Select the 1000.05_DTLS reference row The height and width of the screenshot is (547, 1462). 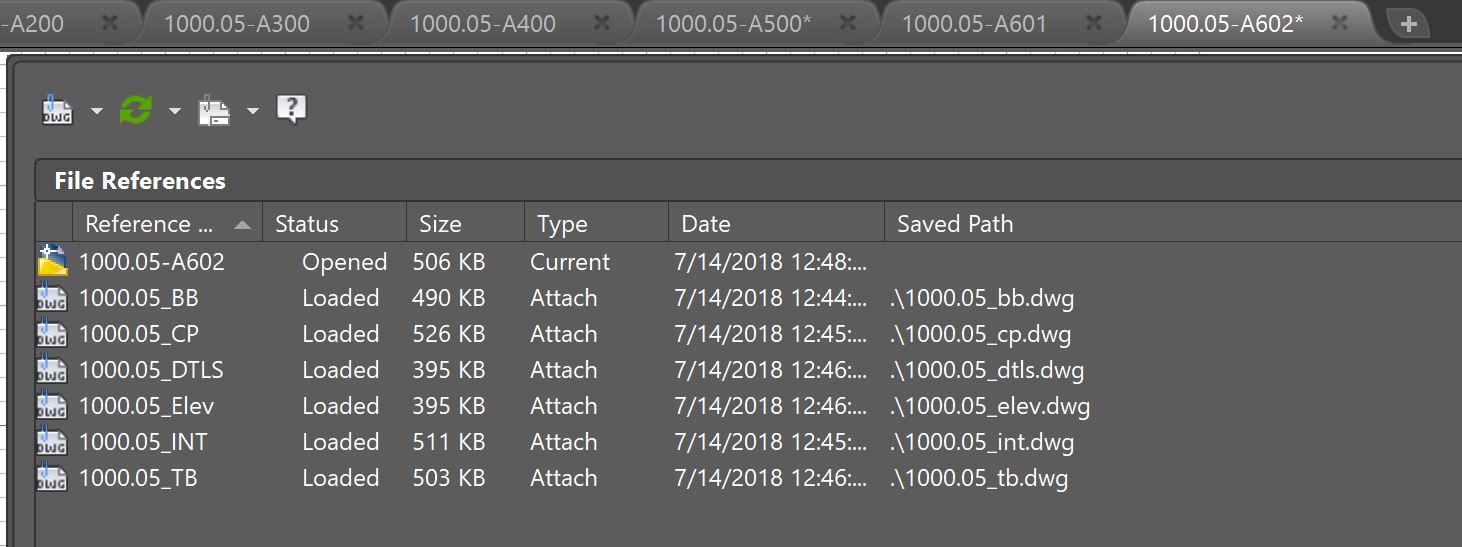click(x=748, y=370)
